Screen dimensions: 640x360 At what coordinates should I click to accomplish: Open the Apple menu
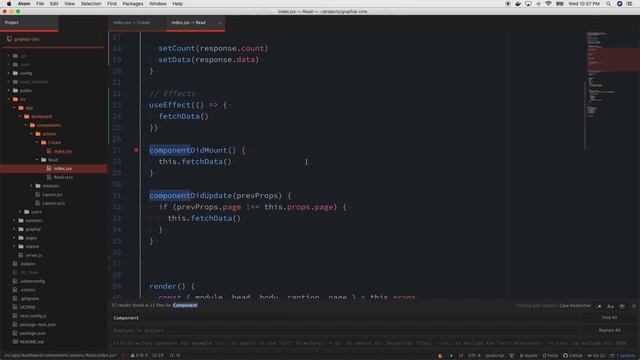(x=9, y=4)
